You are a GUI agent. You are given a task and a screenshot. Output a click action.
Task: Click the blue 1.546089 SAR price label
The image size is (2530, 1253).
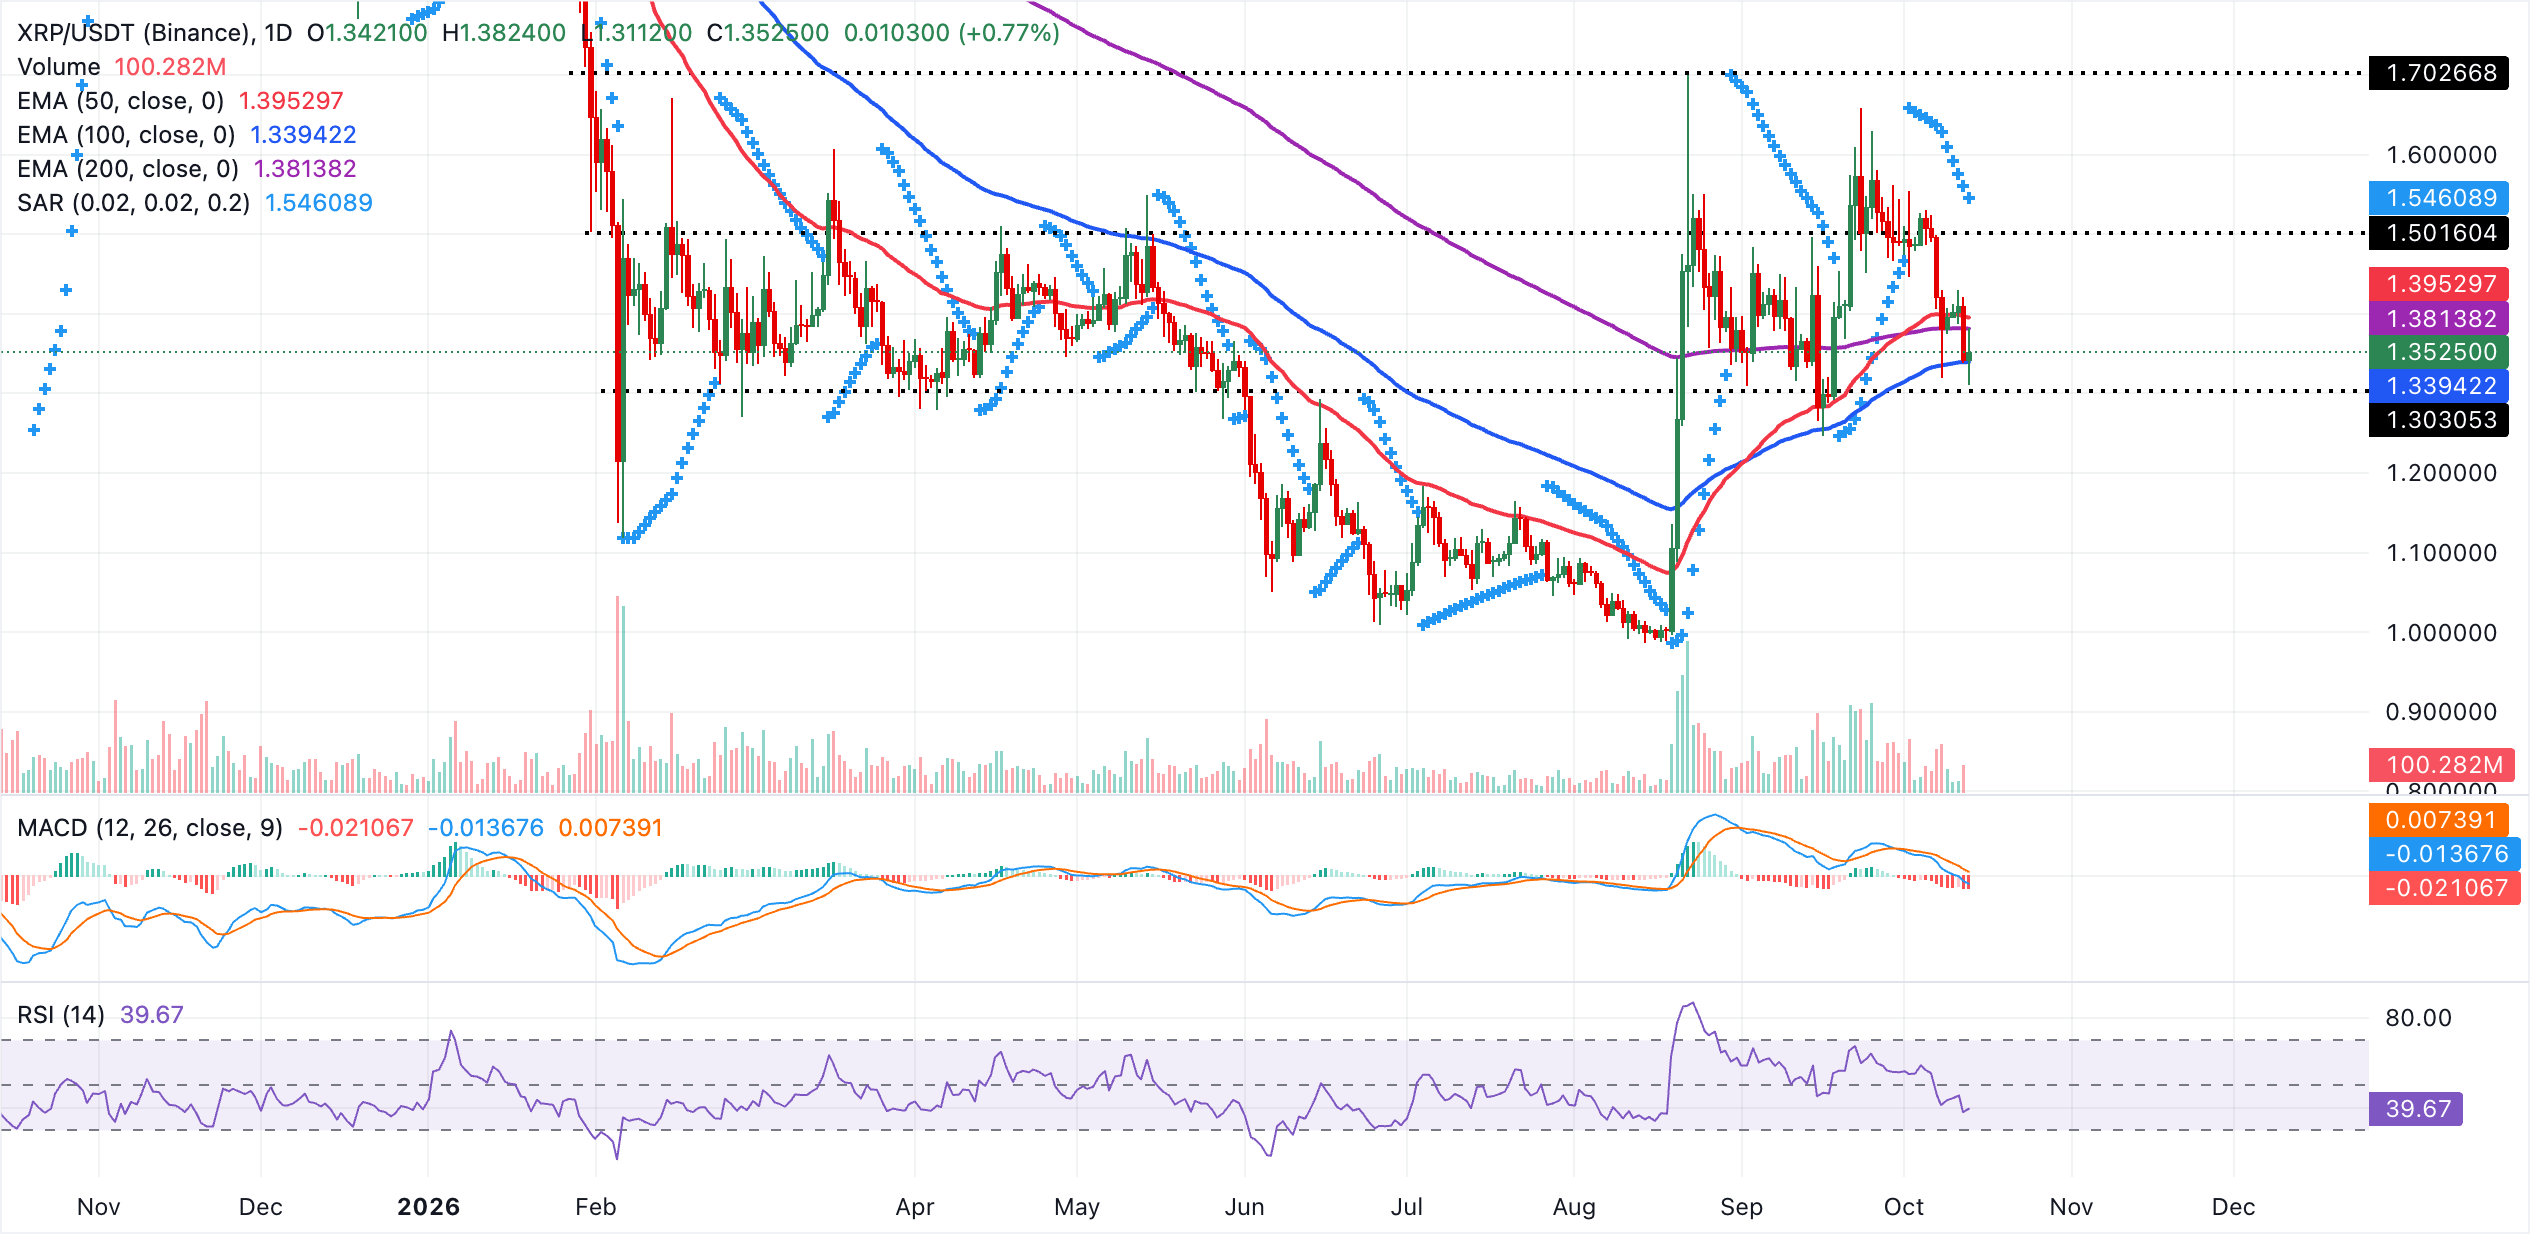coord(2439,198)
